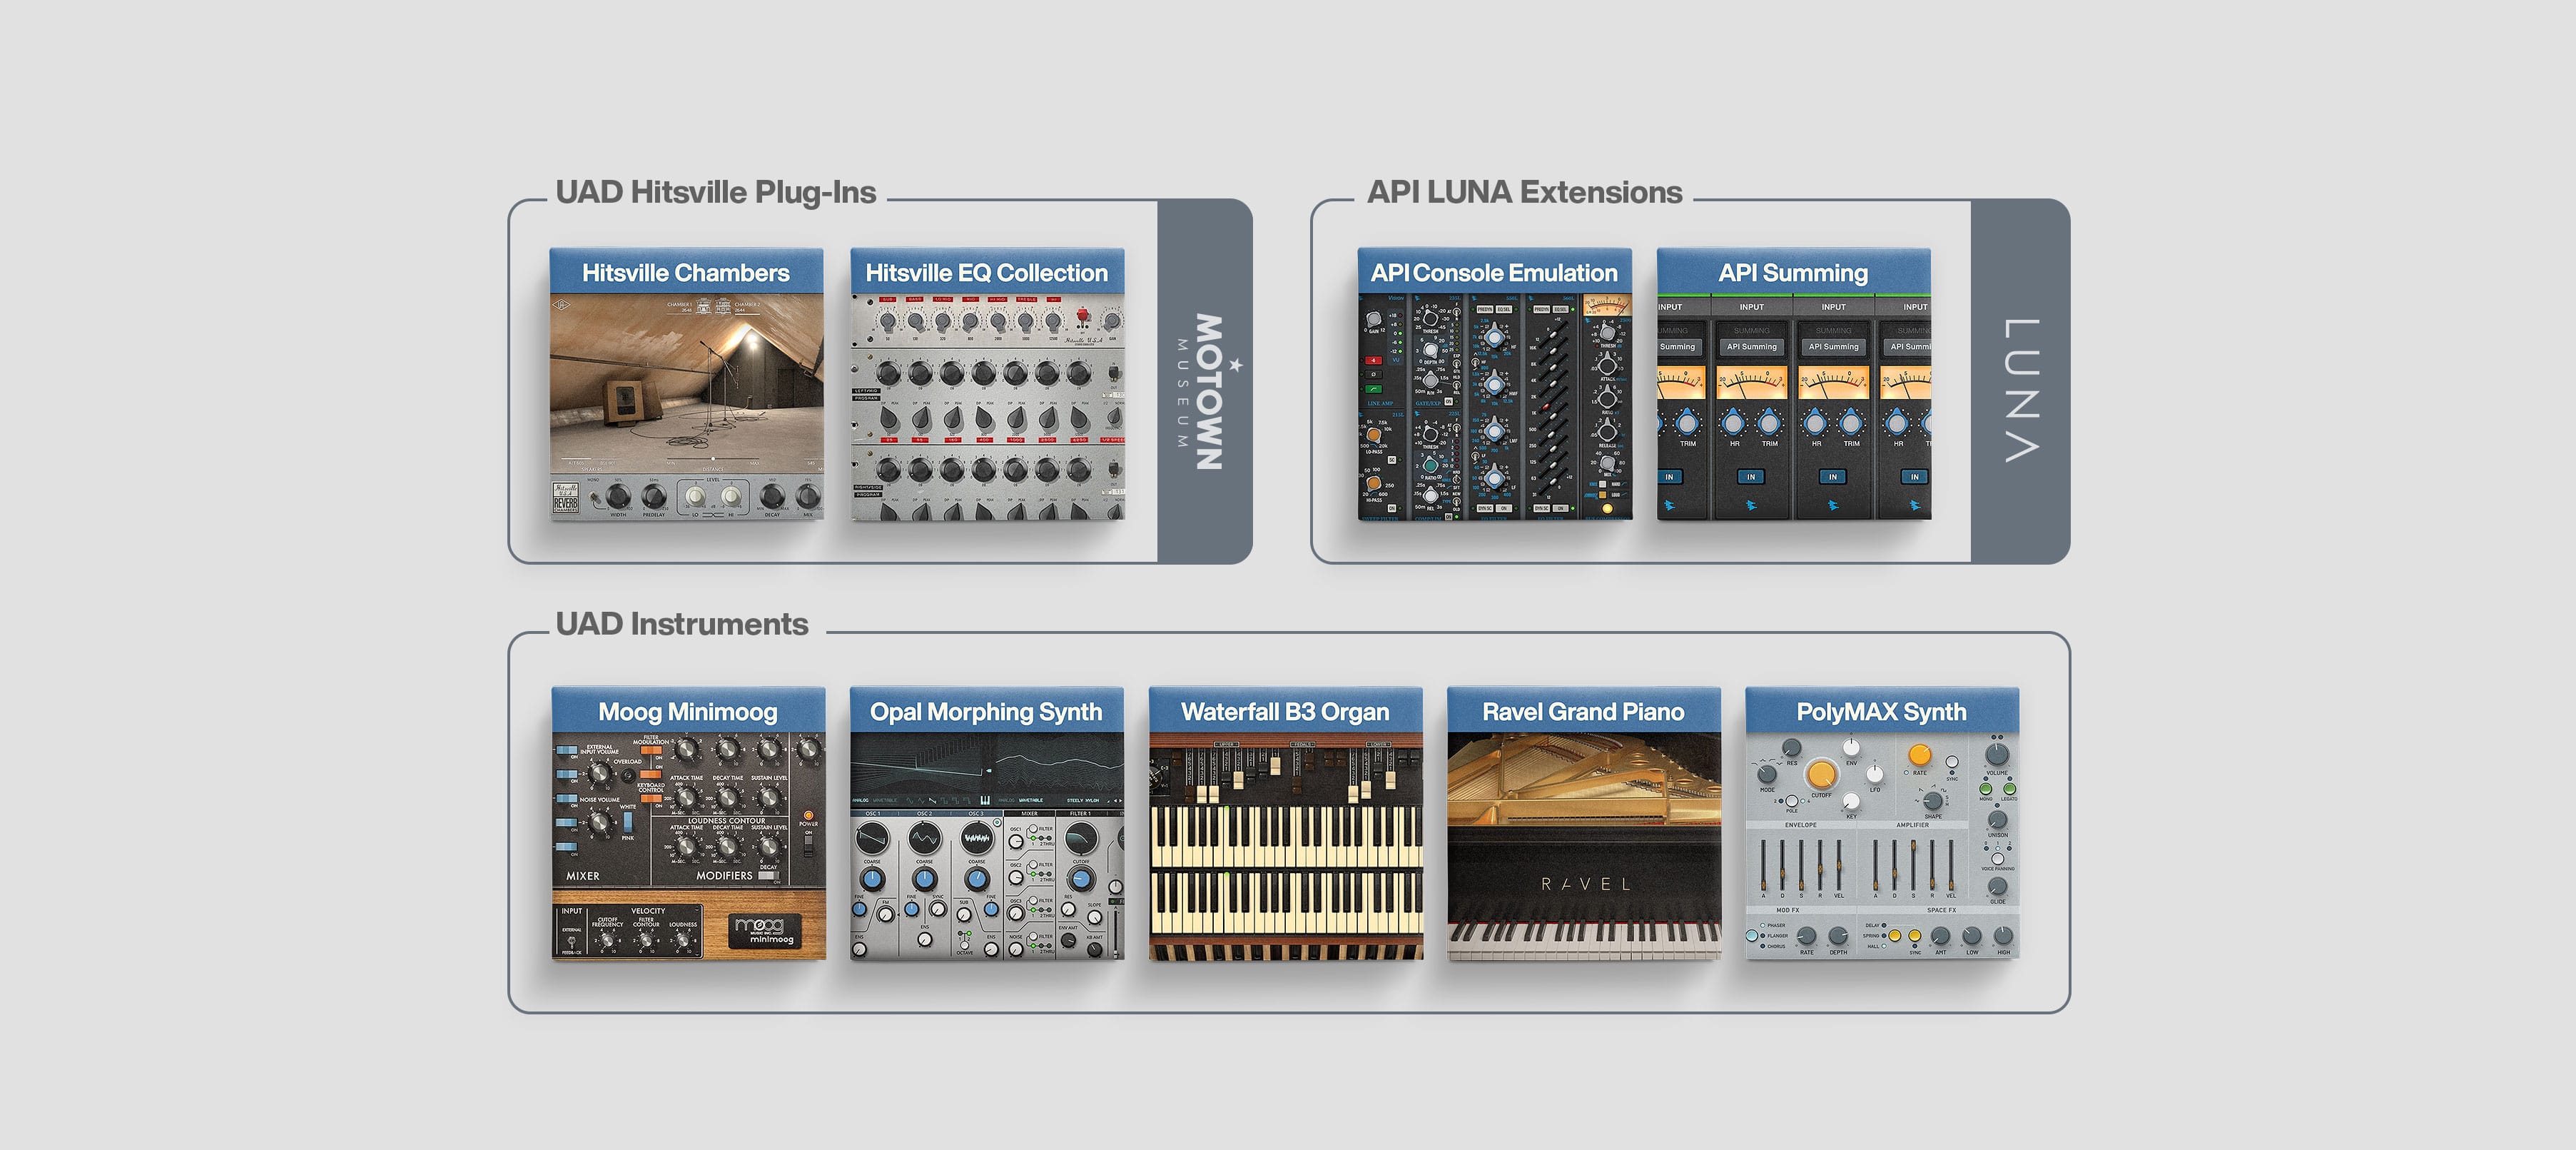
Task: Select the API Summing extension screenshot
Action: point(1794,406)
